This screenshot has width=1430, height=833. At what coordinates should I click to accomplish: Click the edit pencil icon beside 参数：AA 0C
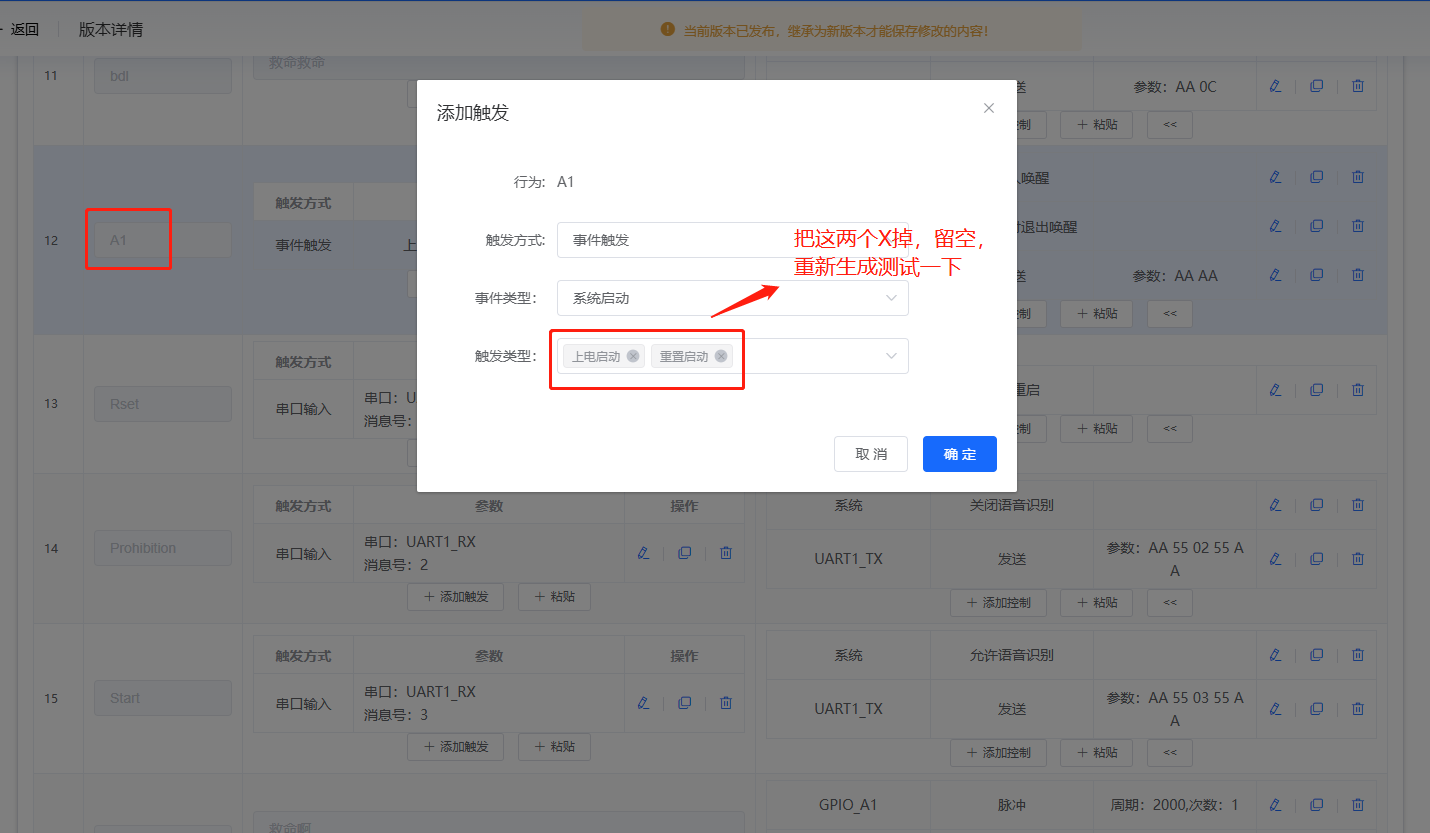point(1275,85)
